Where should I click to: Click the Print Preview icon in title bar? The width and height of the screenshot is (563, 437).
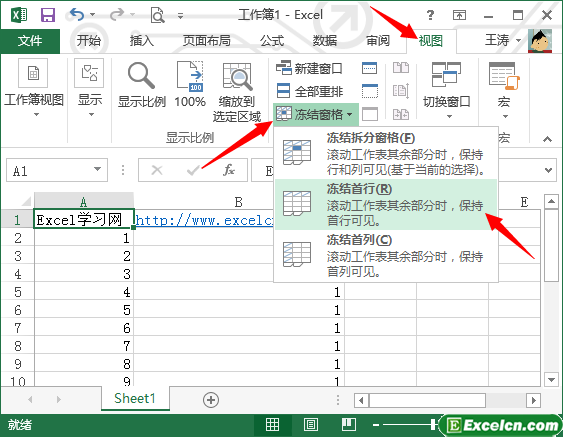[157, 15]
